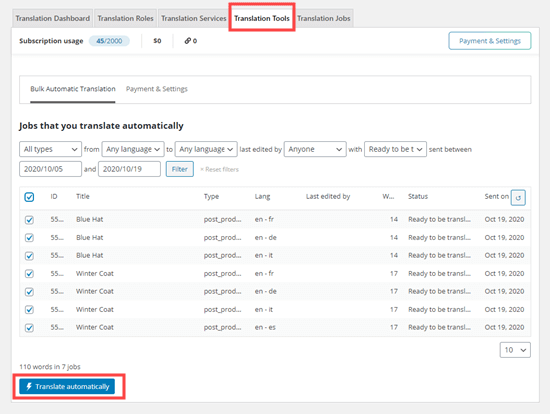Open the Payment & Settings sub-tab
550x414 pixels.
pos(157,89)
